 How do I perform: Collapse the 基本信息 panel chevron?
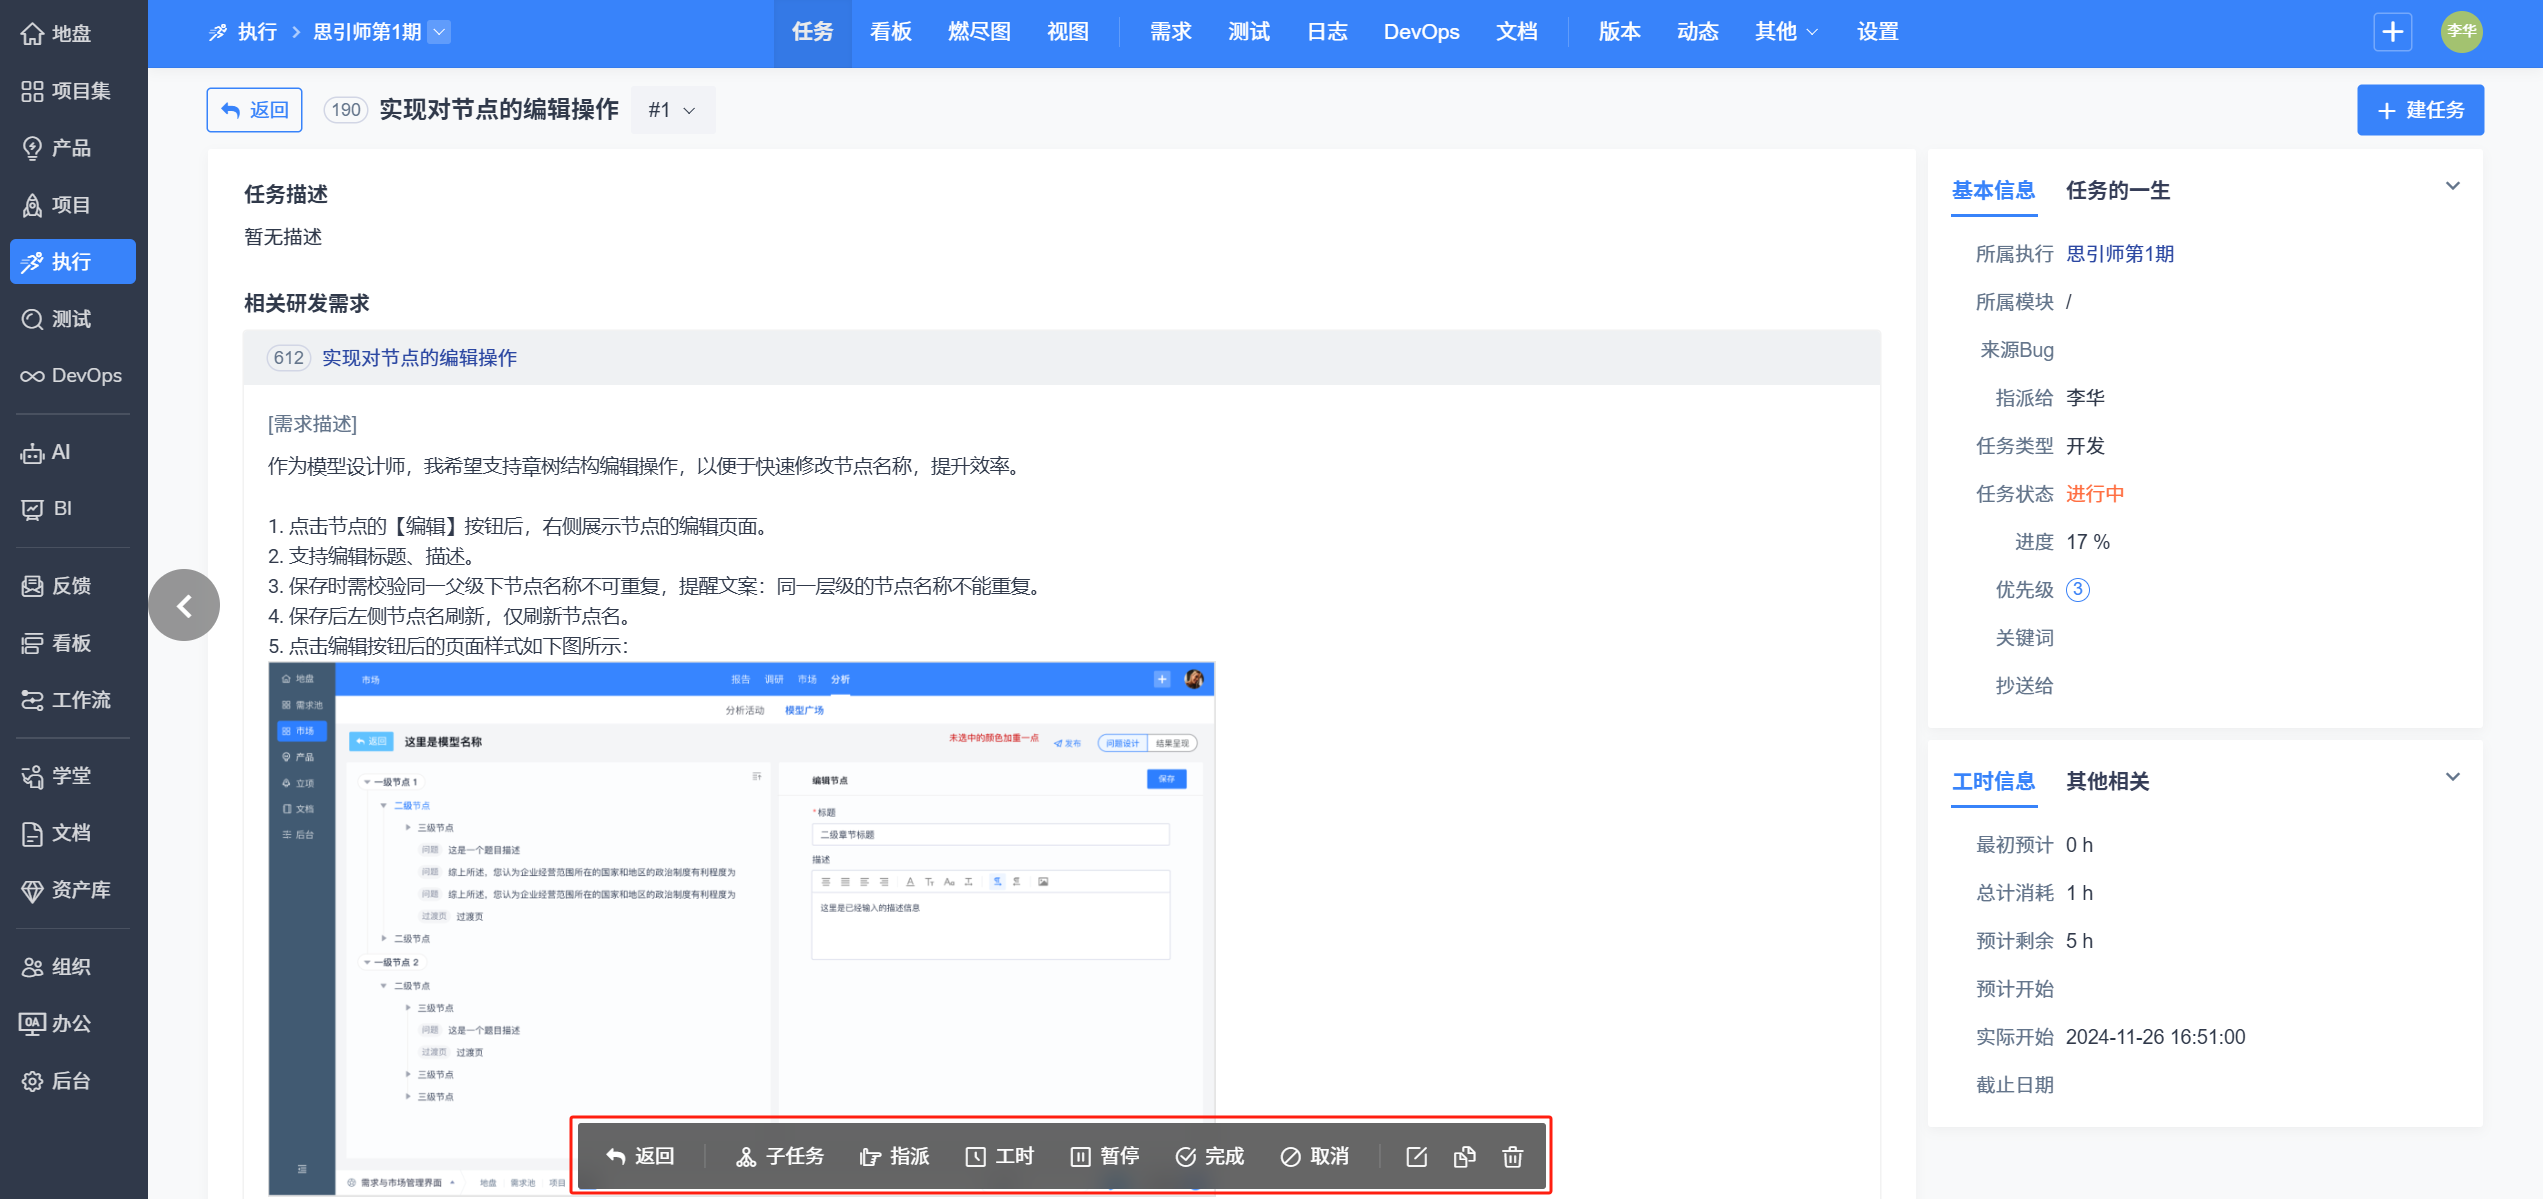pyautogui.click(x=2452, y=186)
